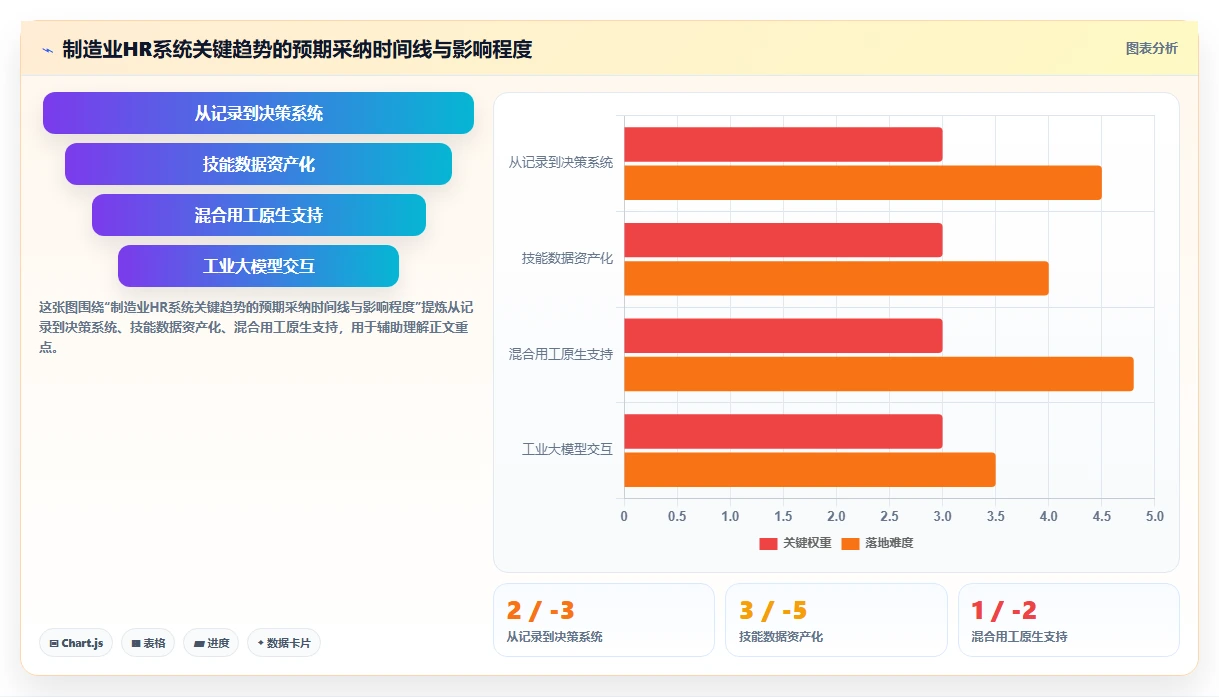This screenshot has width=1219, height=697.
Task: Select the 混合用工原生支持 funnel bar
Action: [x=258, y=215]
